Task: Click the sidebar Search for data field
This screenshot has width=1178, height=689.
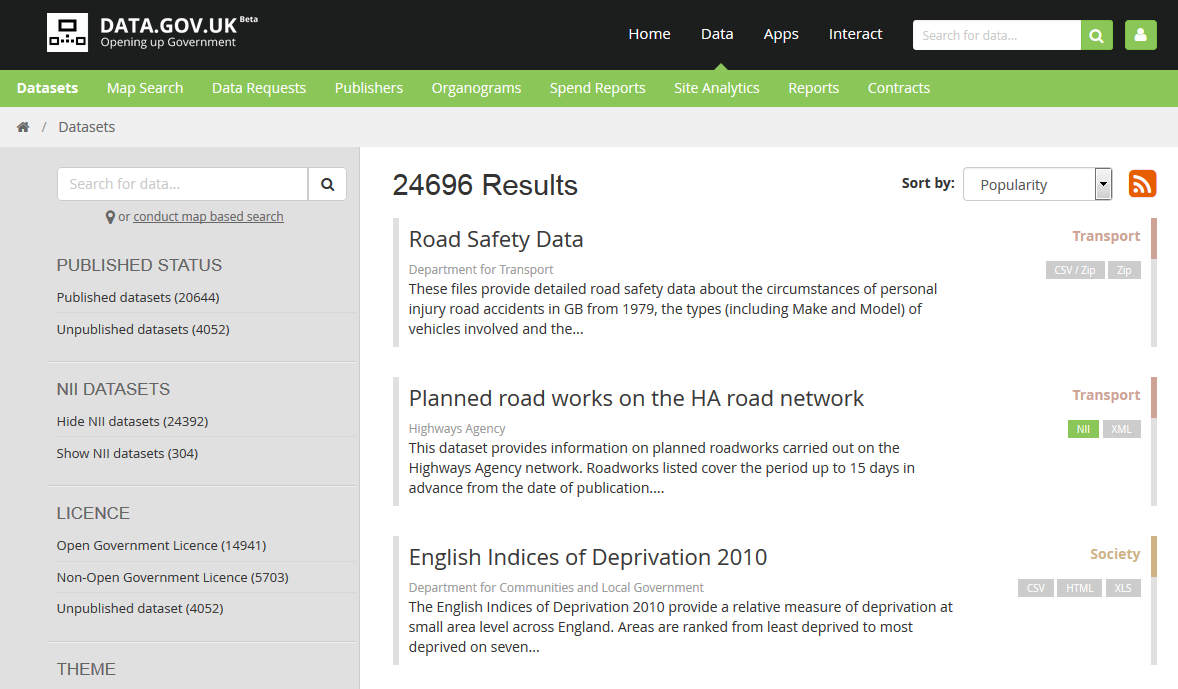Action: 183,184
